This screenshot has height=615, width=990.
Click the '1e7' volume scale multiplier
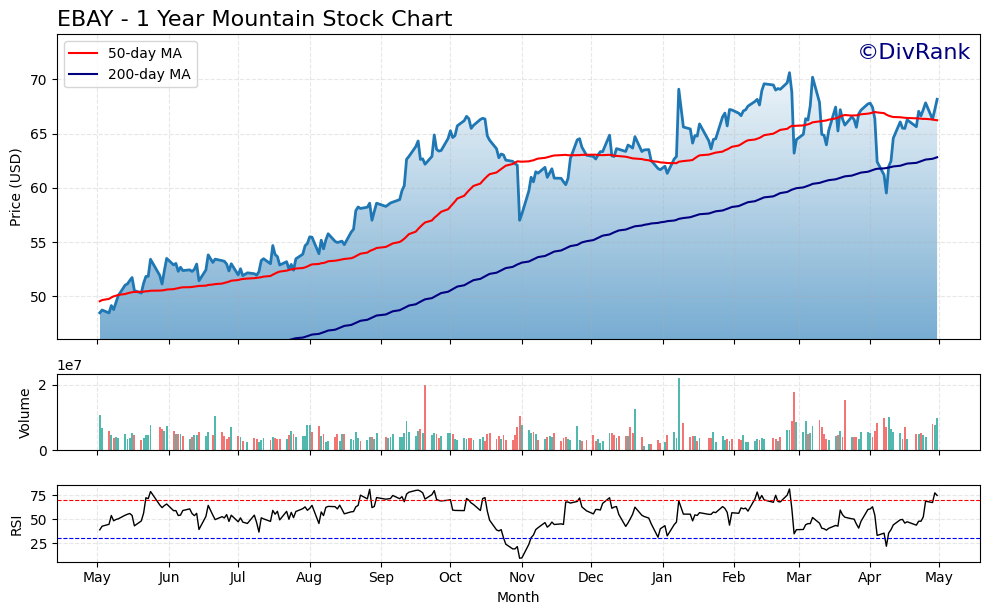coord(69,365)
